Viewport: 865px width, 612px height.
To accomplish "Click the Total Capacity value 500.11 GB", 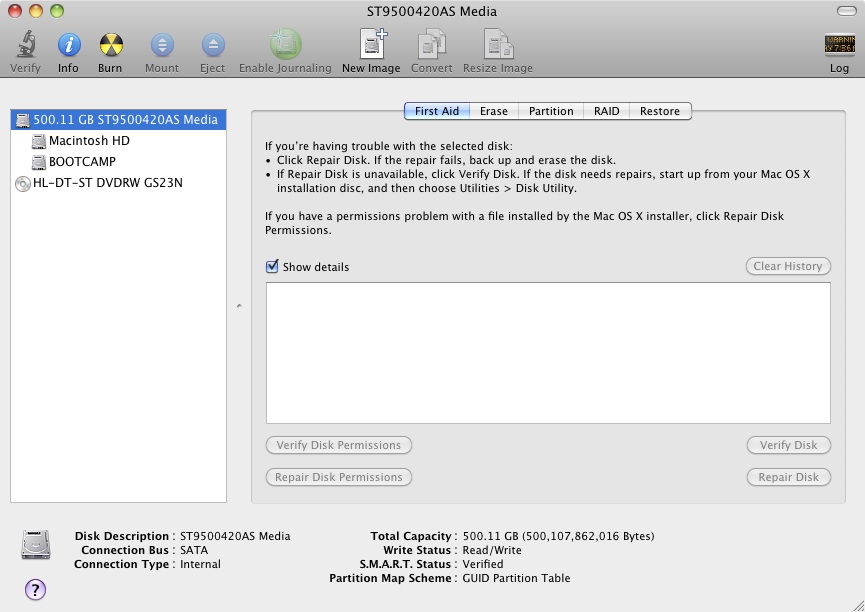I will 558,536.
